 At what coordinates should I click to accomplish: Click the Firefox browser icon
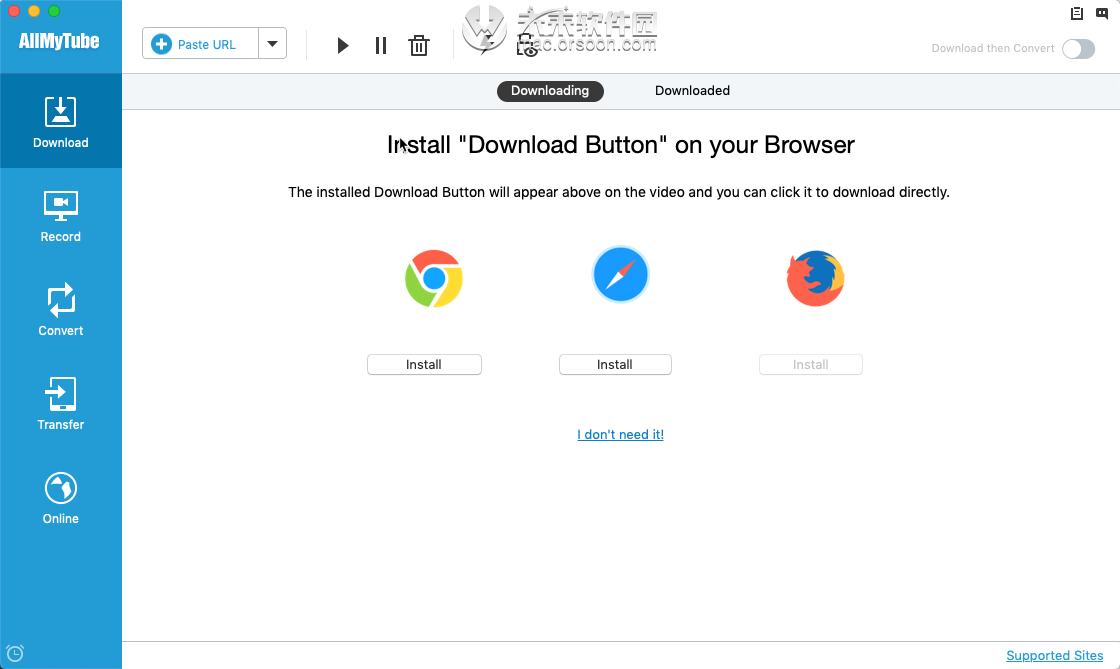[x=816, y=278]
